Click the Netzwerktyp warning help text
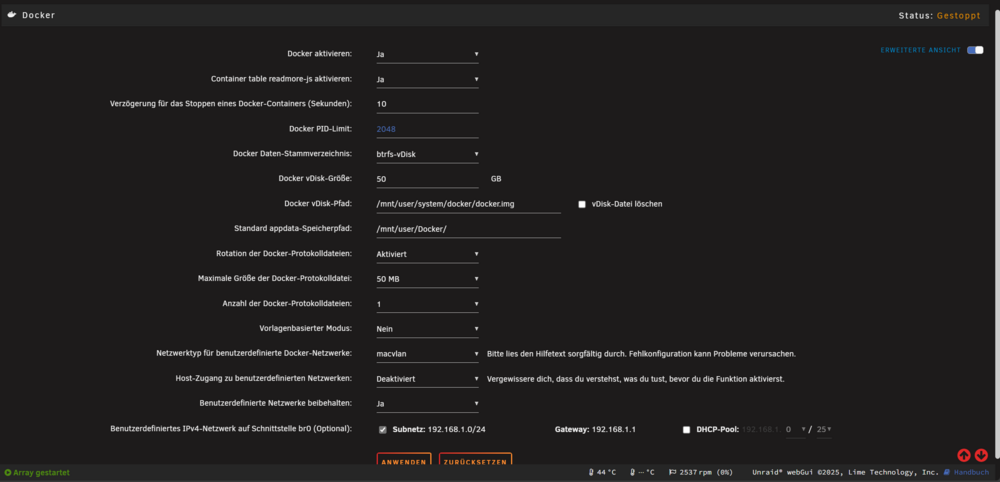Image resolution: width=1000 pixels, height=482 pixels. pos(642,353)
